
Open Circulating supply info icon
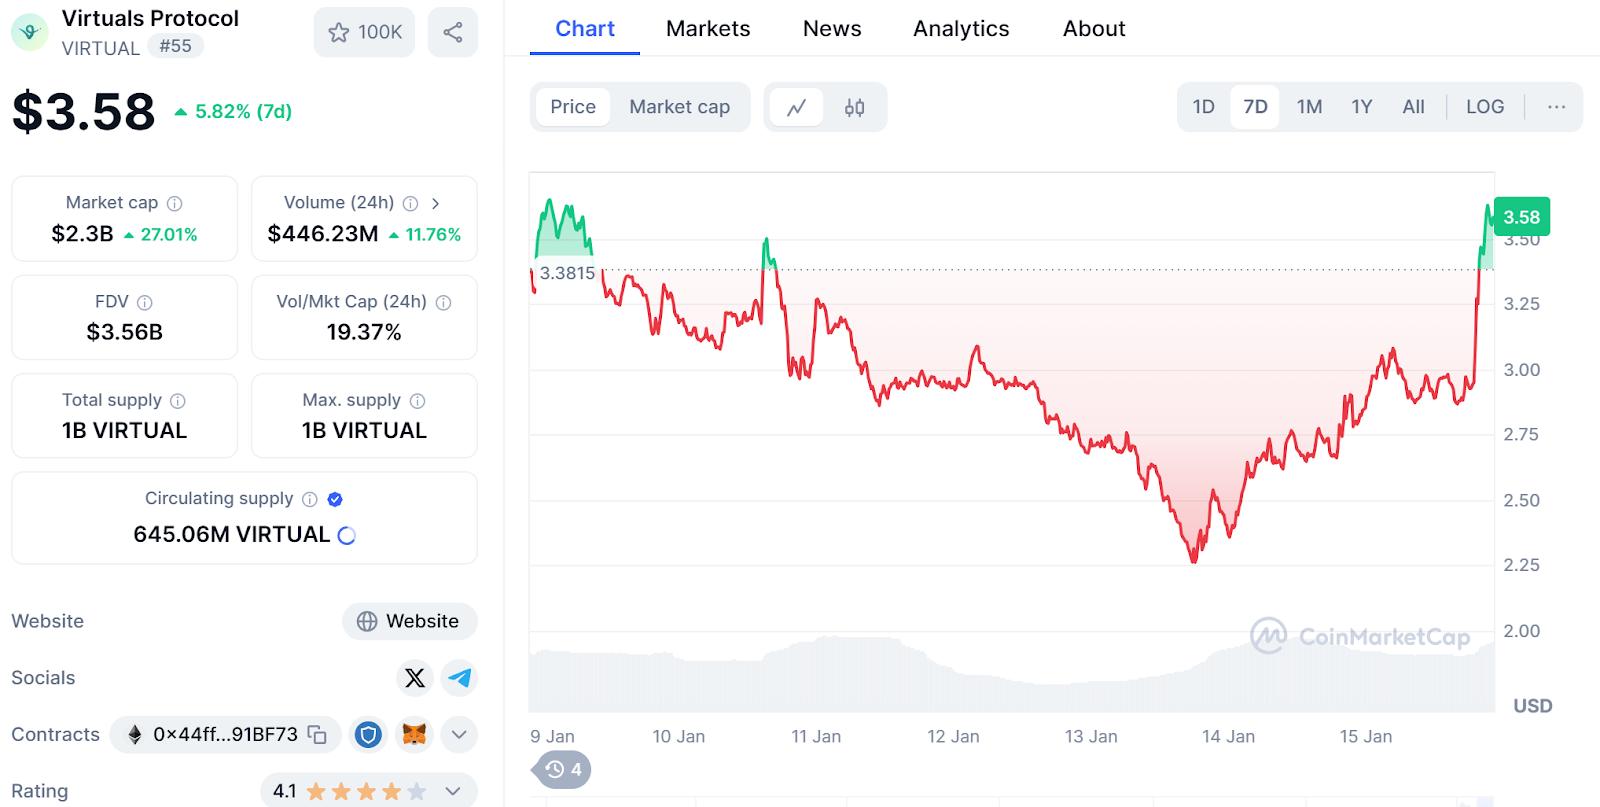(x=310, y=499)
